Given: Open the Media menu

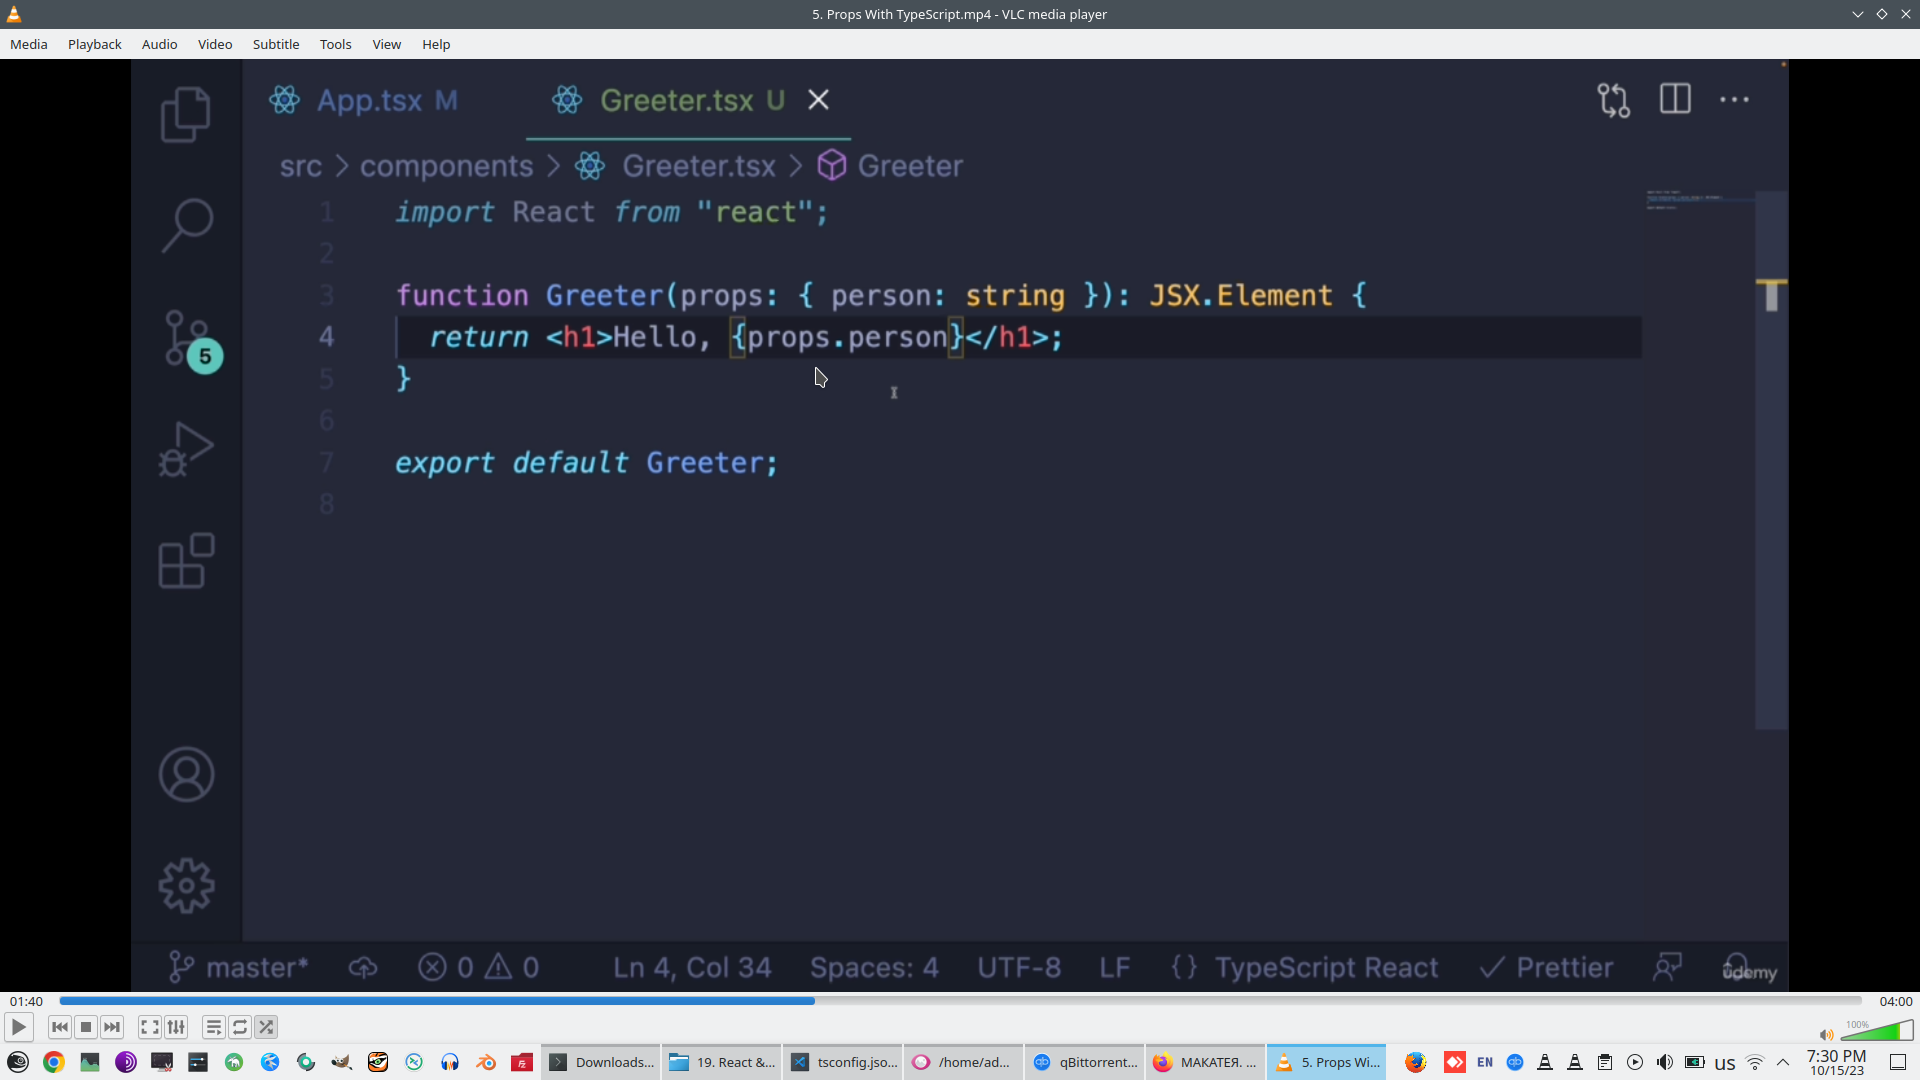Looking at the screenshot, I should tap(29, 44).
